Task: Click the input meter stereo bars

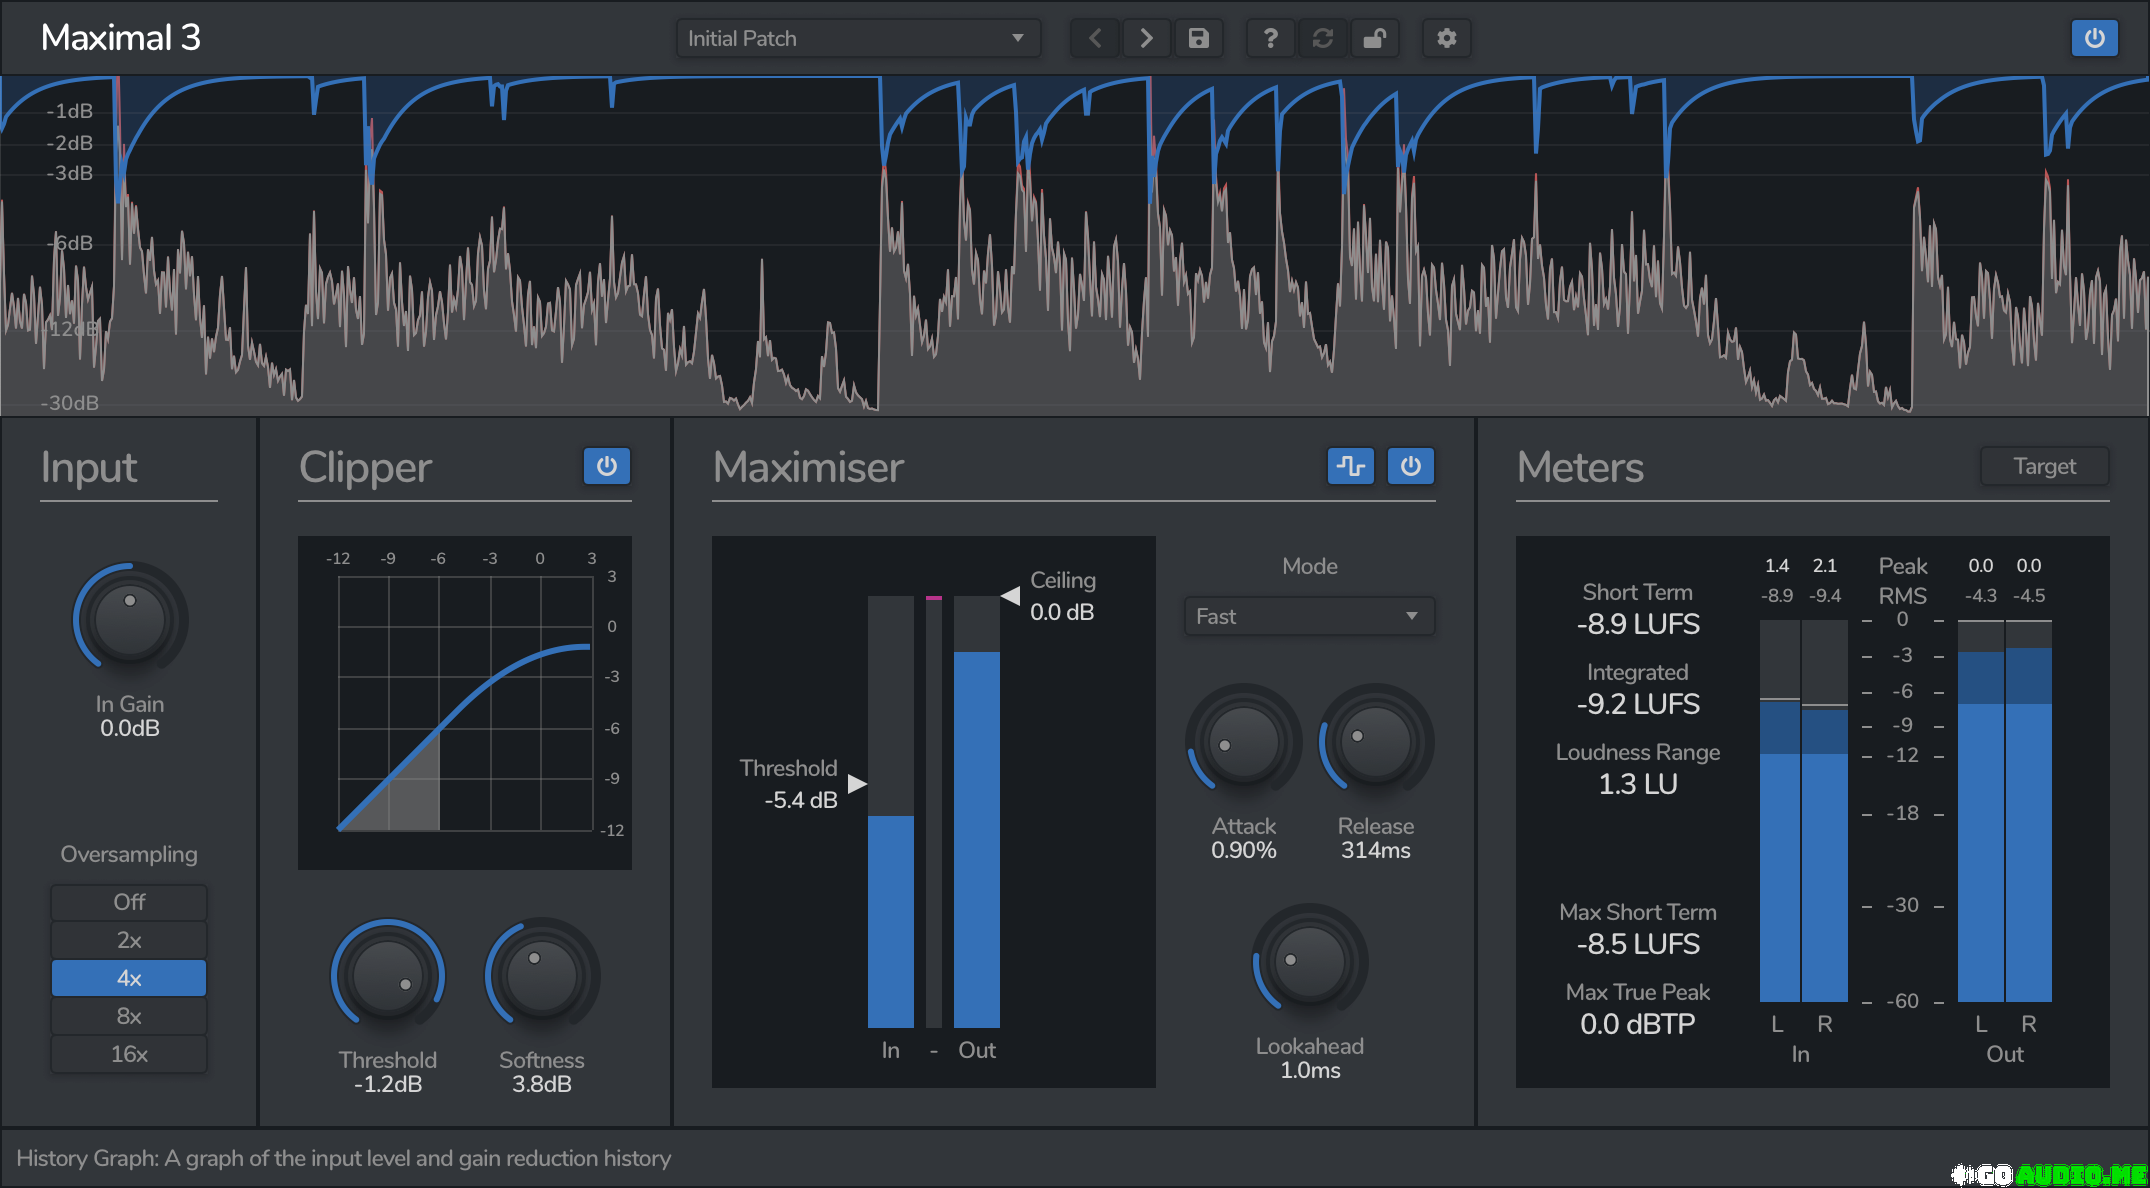Action: tap(1803, 811)
